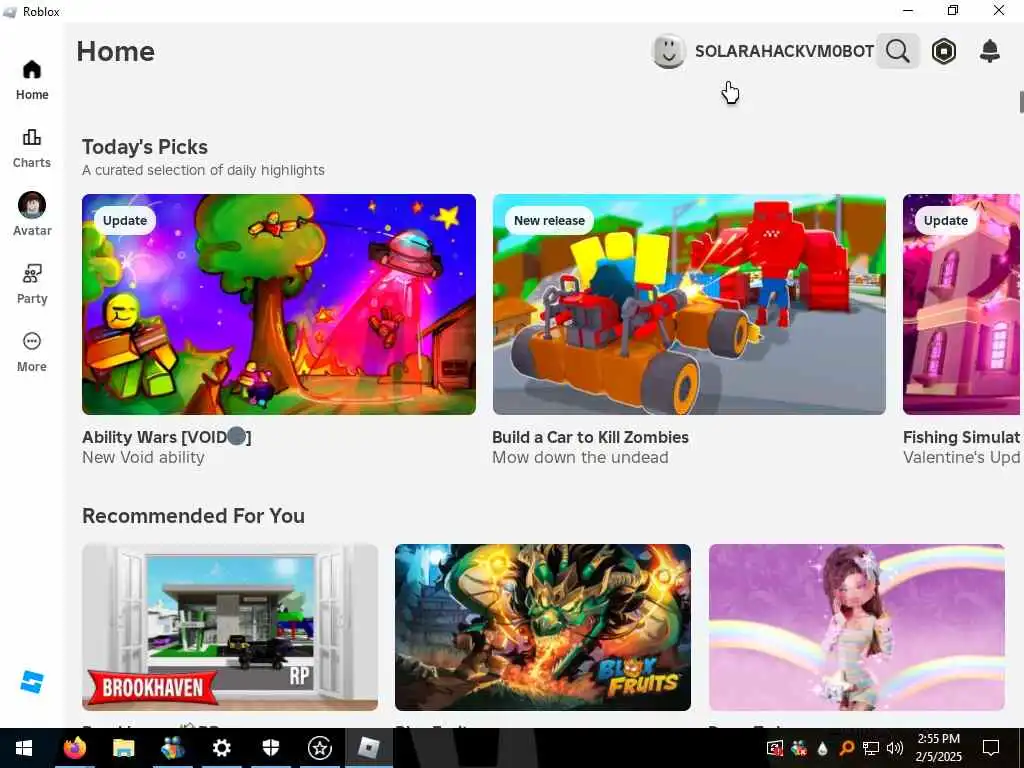Open File Explorer from the taskbar
The width and height of the screenshot is (1024, 768).
point(123,748)
